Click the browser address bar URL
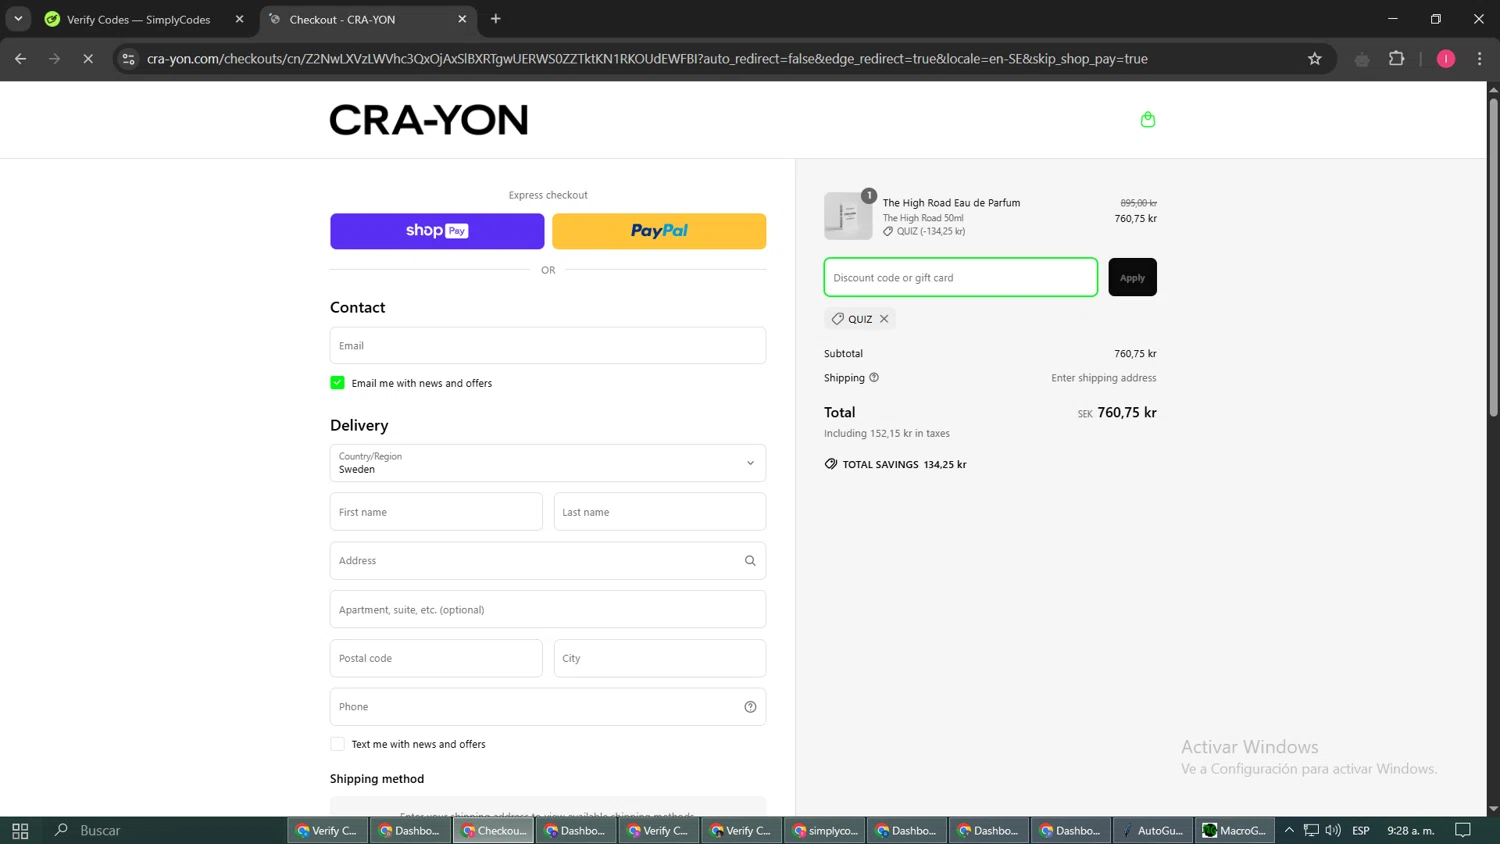1500x844 pixels. tap(646, 59)
